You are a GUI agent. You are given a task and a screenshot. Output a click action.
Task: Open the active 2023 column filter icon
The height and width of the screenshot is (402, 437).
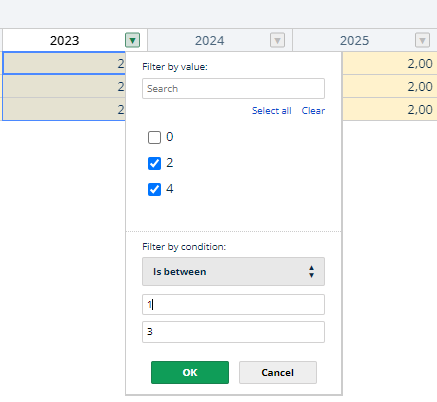point(132,41)
